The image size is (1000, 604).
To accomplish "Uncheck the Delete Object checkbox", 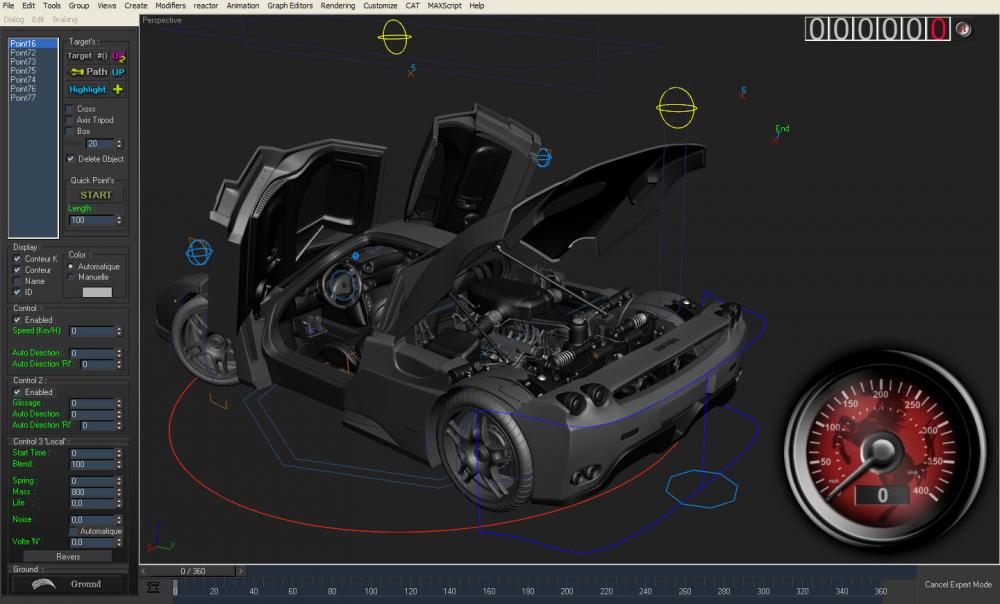I will tap(70, 159).
